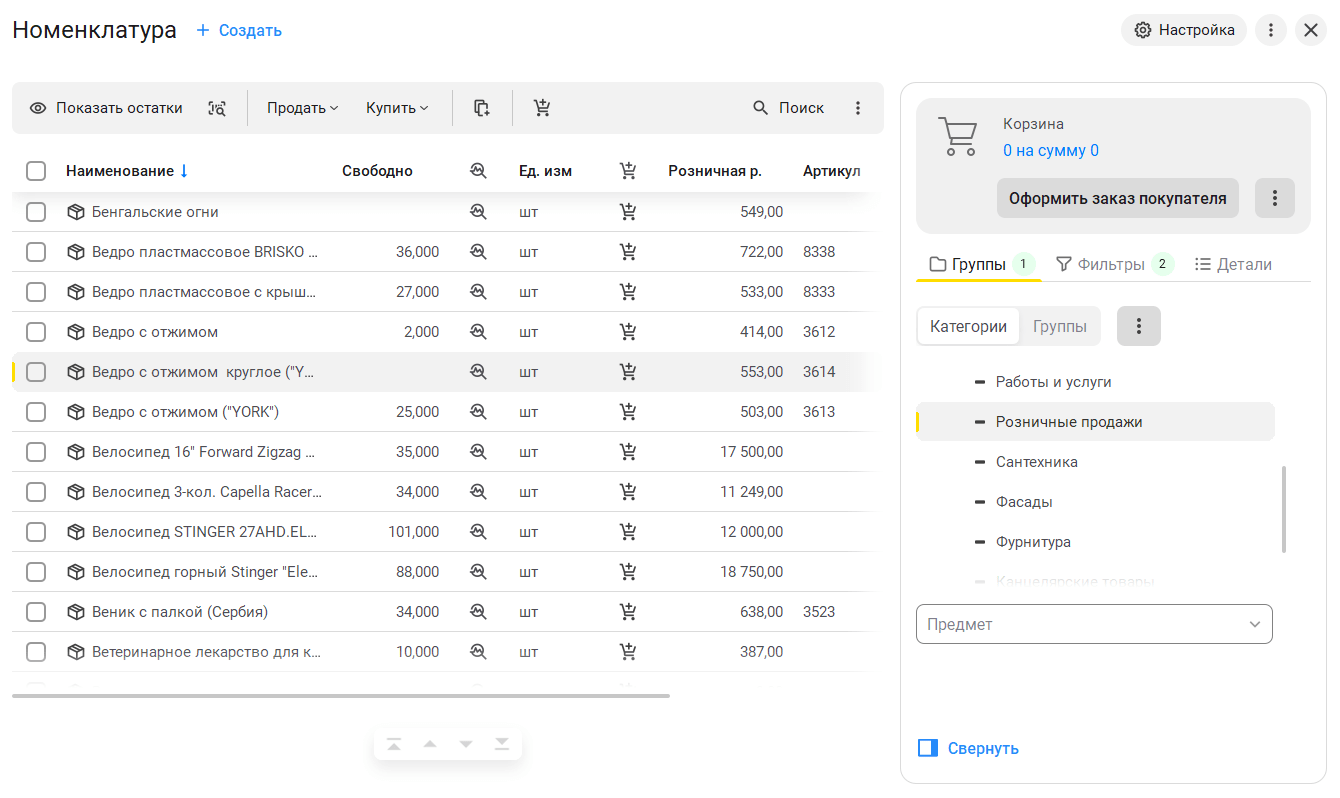Switch to the Детали tab
The height and width of the screenshot is (798, 1340).
click(x=1233, y=264)
